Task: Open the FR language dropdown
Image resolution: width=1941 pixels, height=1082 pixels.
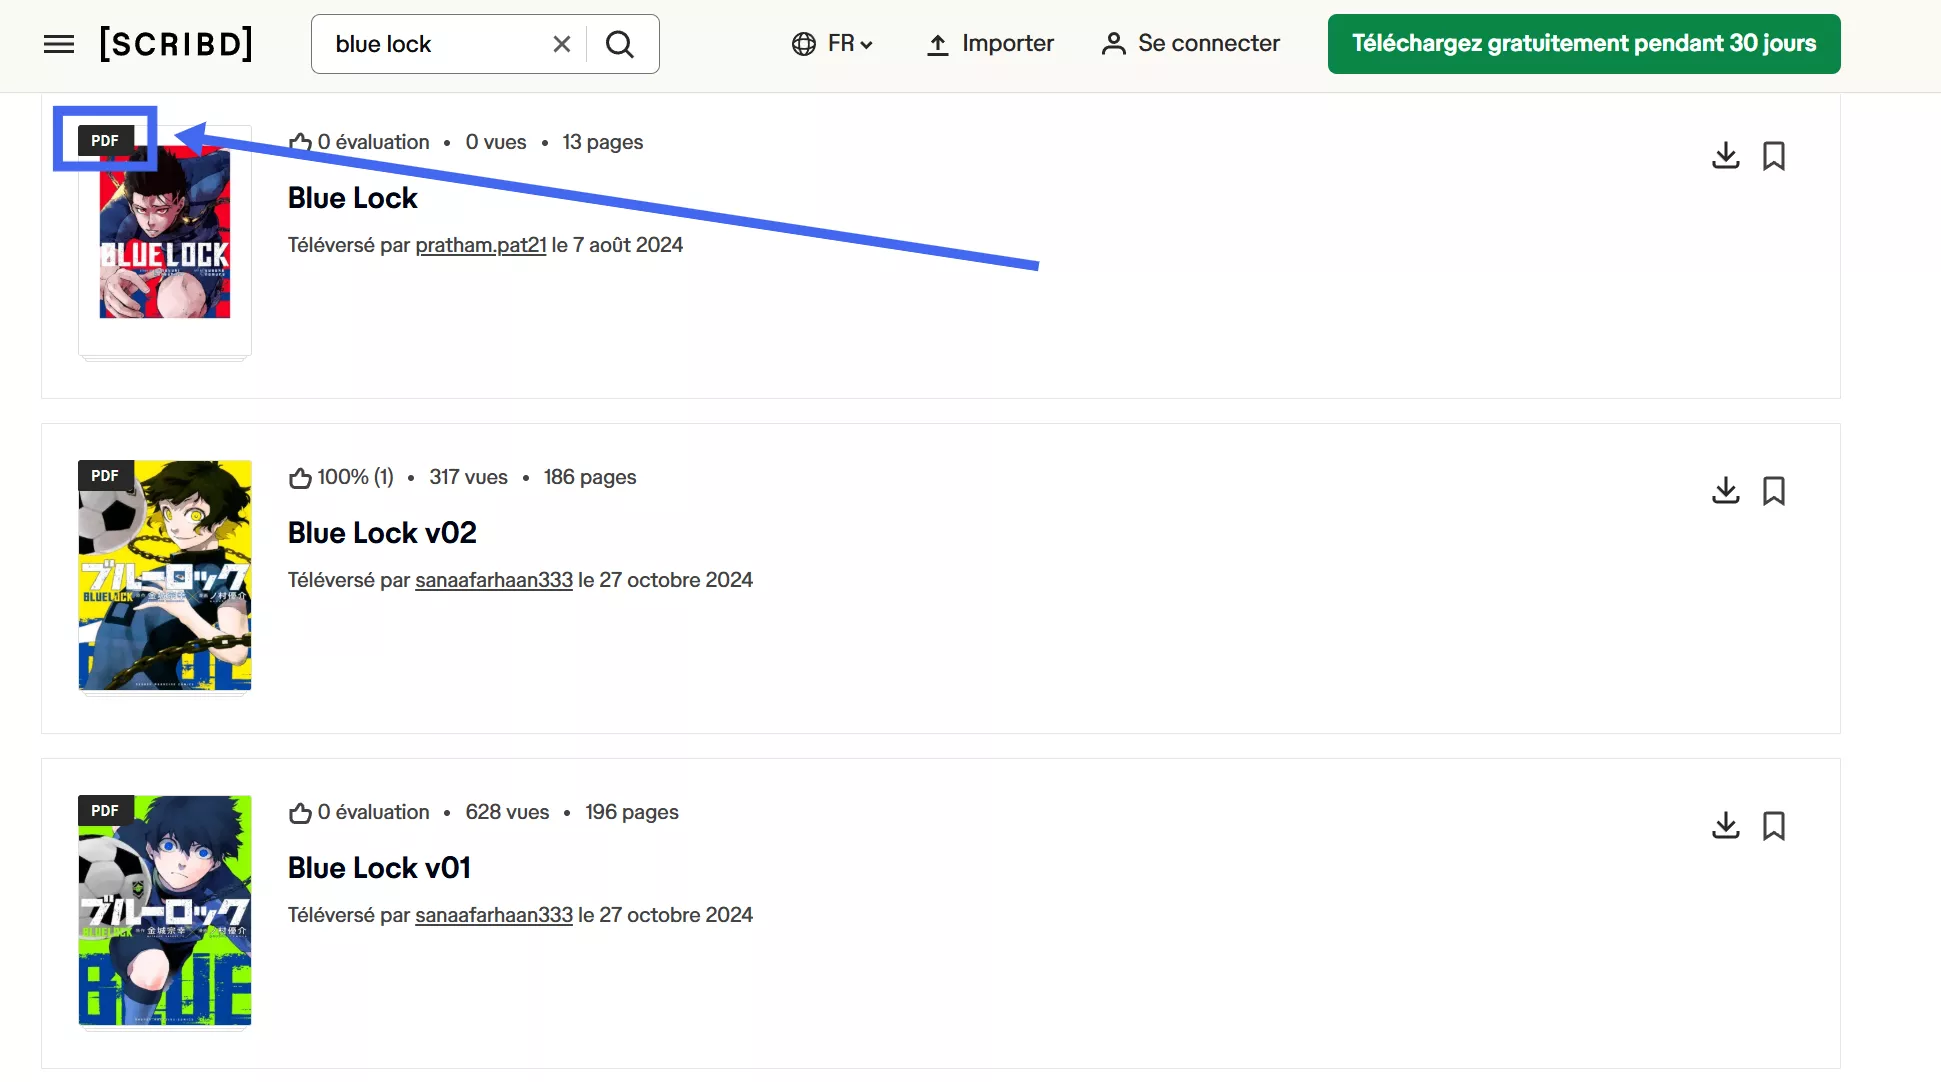Action: [832, 44]
